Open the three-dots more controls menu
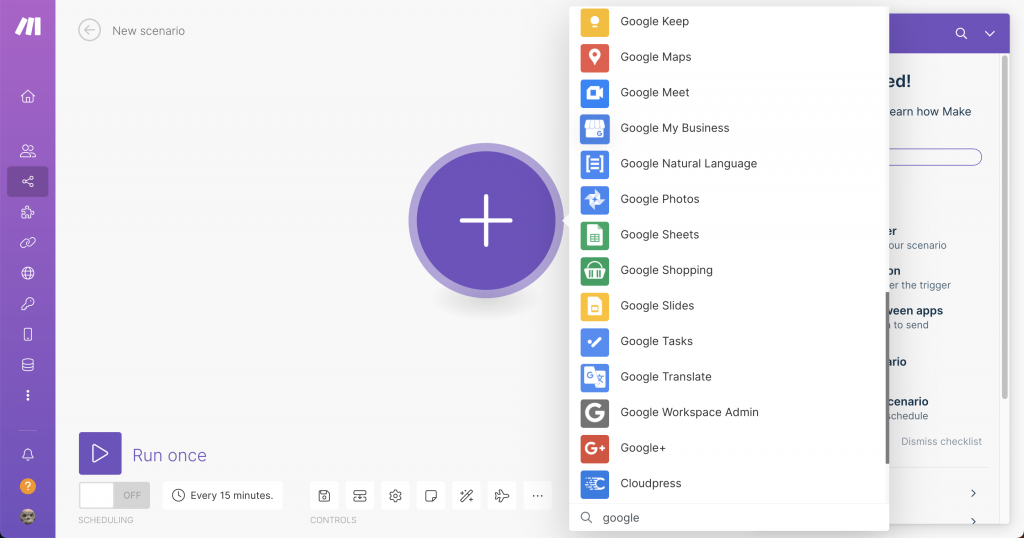Image resolution: width=1024 pixels, height=538 pixels. 537,496
